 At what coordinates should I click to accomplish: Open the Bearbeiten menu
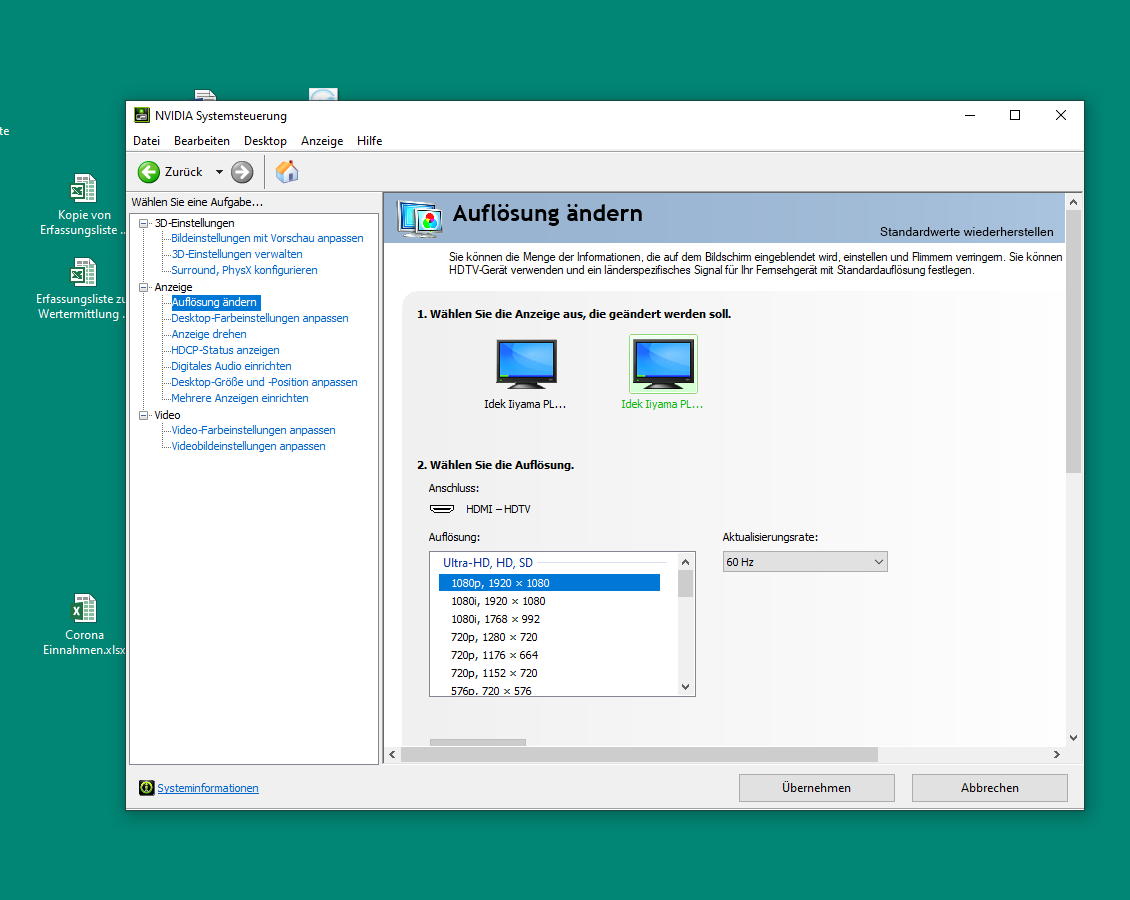pos(202,141)
